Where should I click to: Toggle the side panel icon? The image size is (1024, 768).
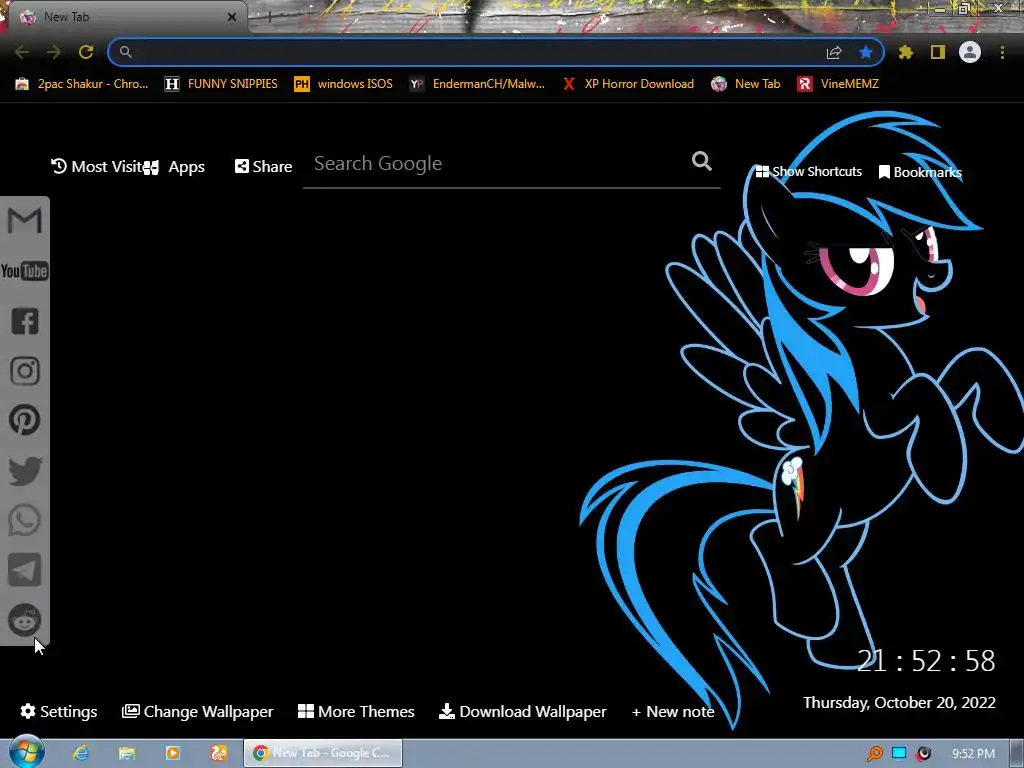point(938,52)
